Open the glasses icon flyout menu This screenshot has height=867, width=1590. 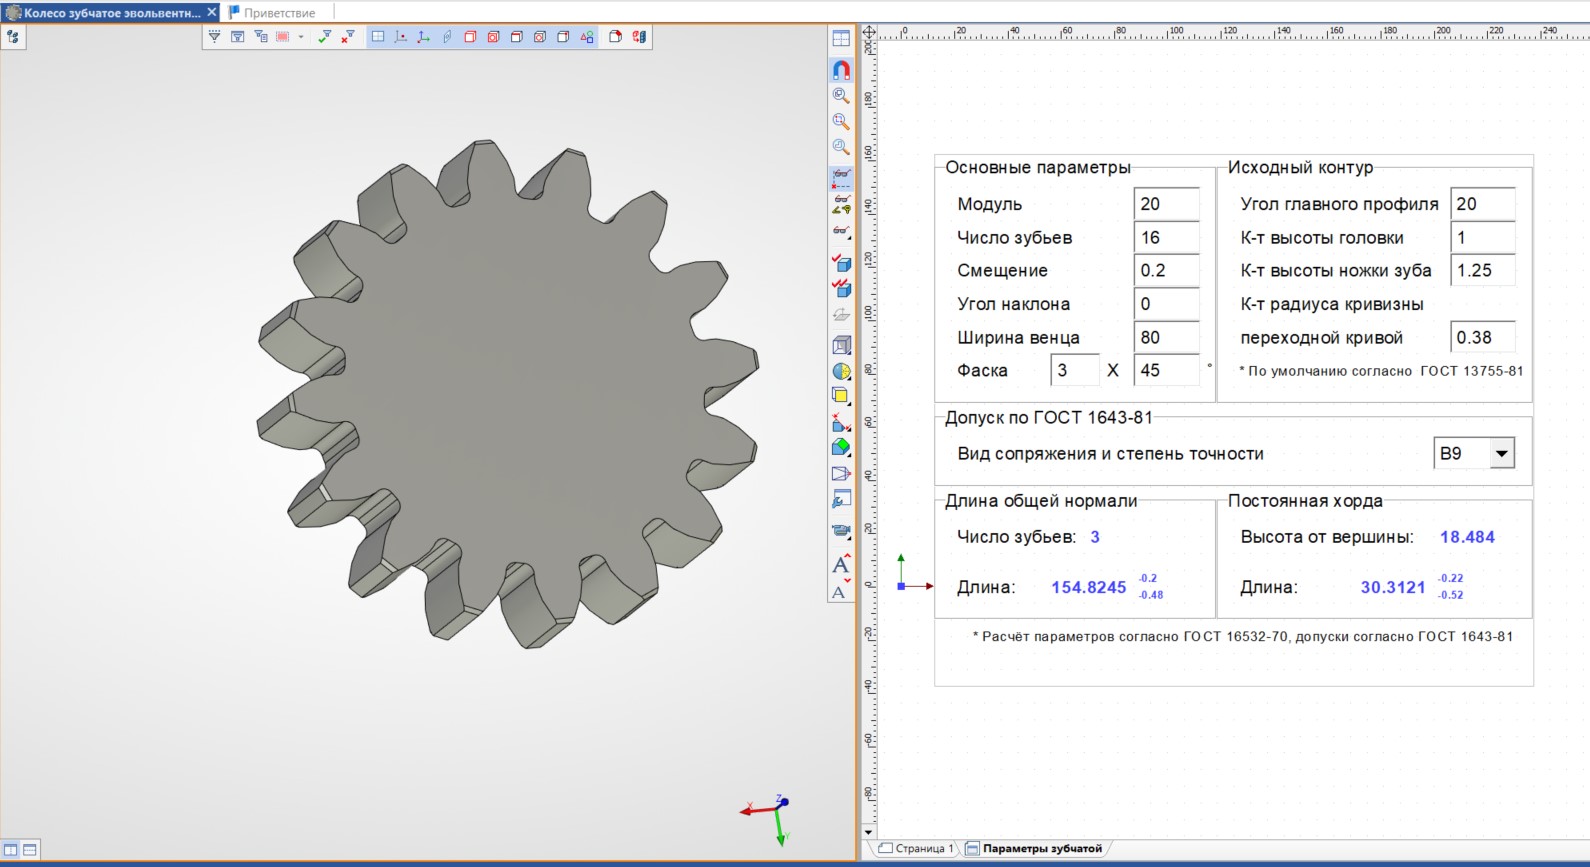pos(841,230)
